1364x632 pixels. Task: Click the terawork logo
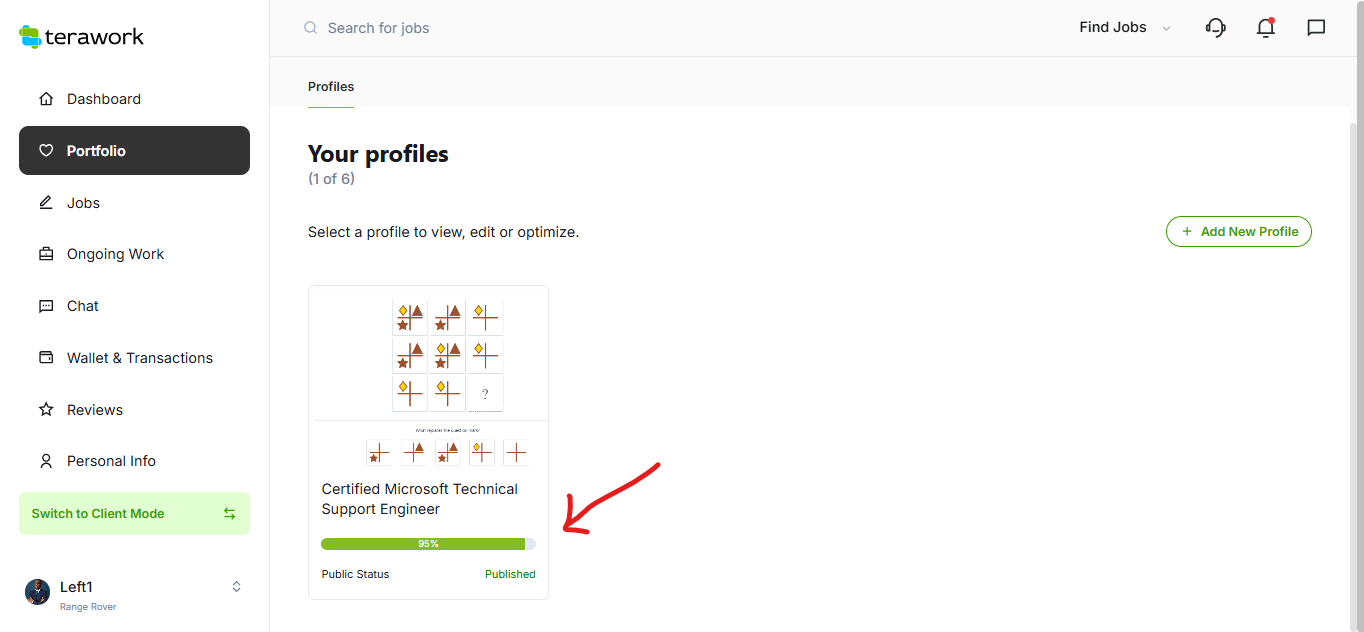coord(82,37)
